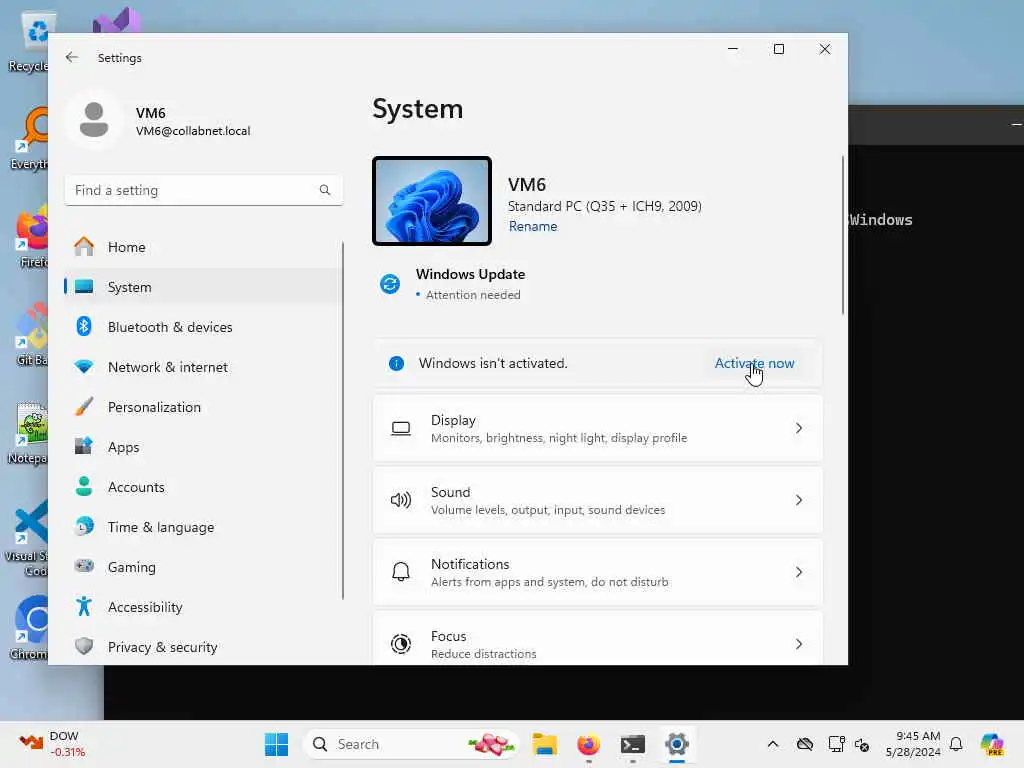This screenshot has height=768, width=1024.
Task: Click the Accounts person icon
Action: [84, 487]
